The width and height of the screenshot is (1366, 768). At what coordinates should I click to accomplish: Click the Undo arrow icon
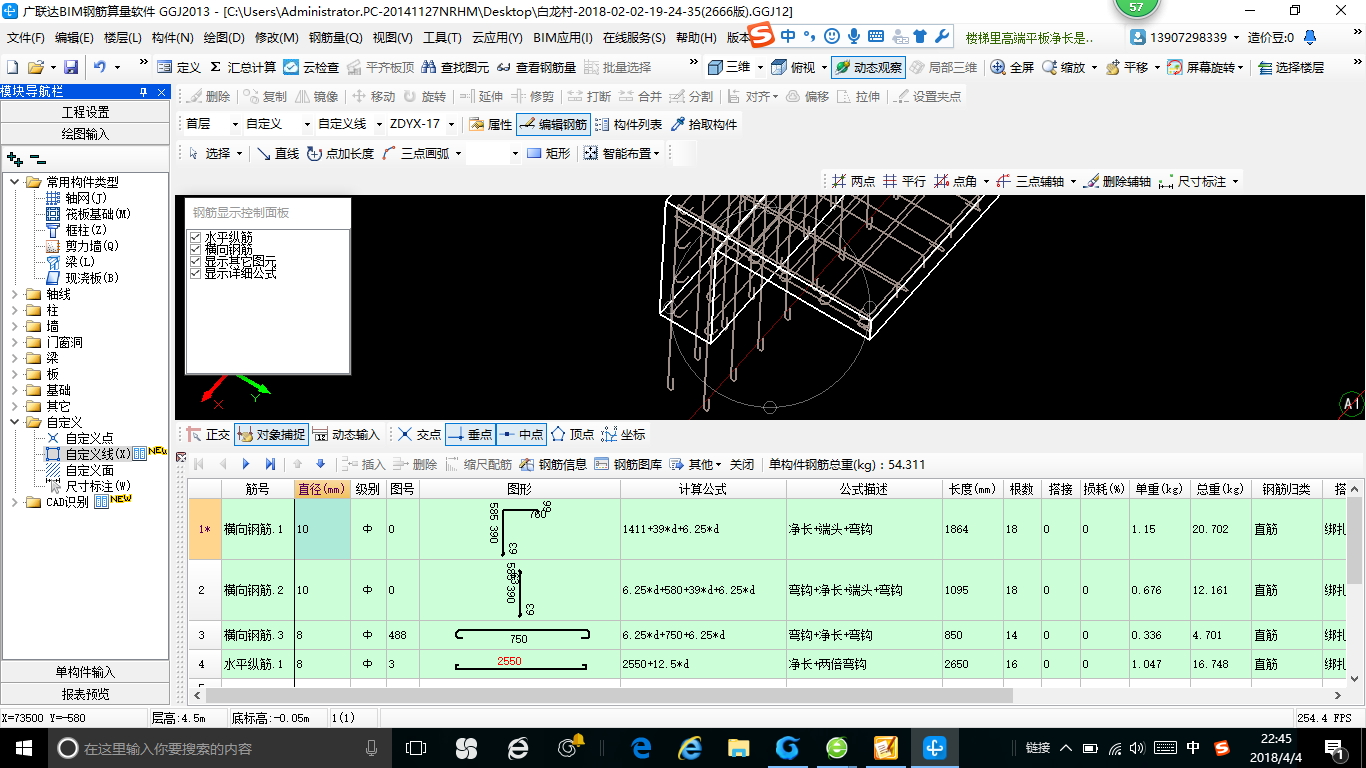[x=100, y=67]
